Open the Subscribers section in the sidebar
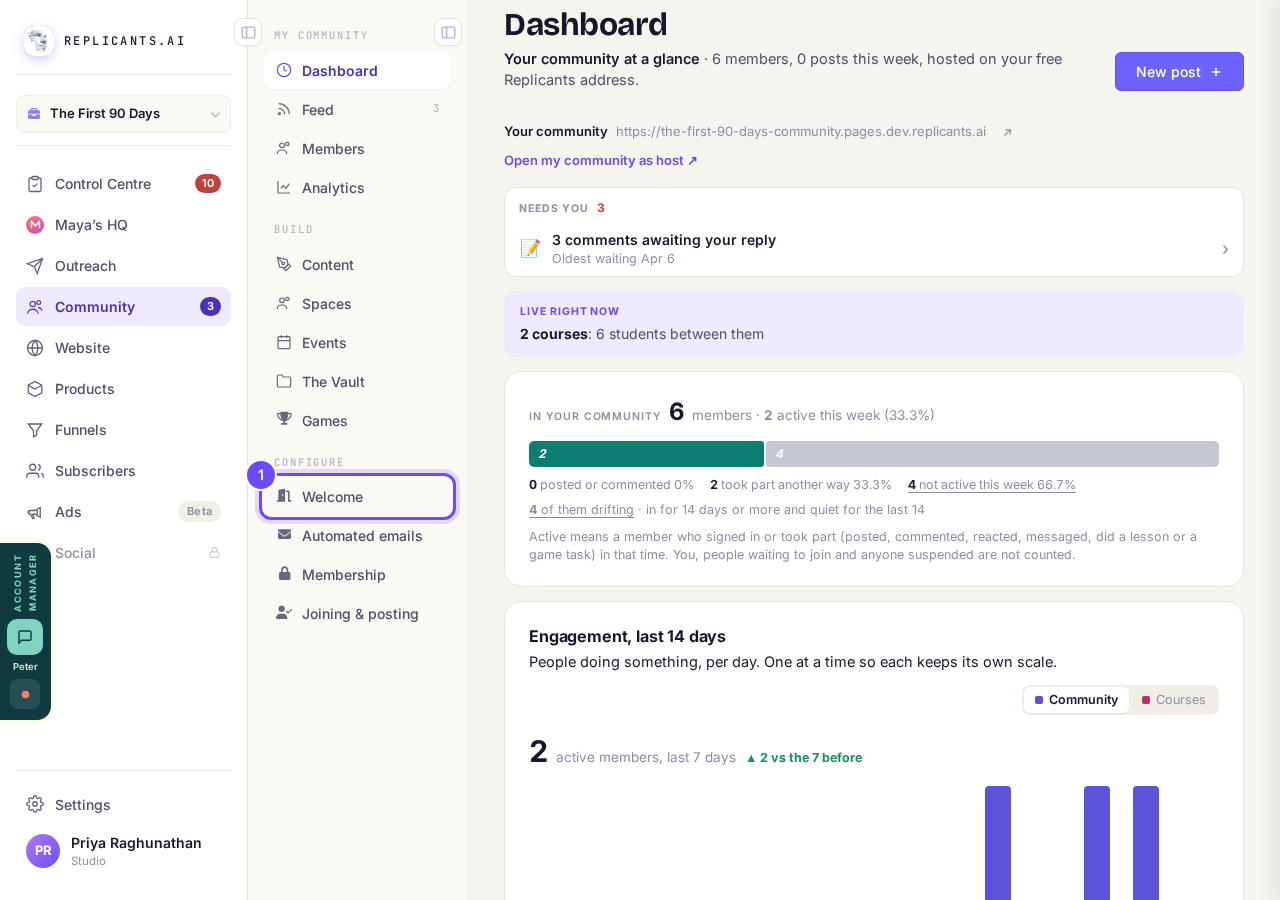Viewport: 1280px width, 900px height. pos(123,471)
